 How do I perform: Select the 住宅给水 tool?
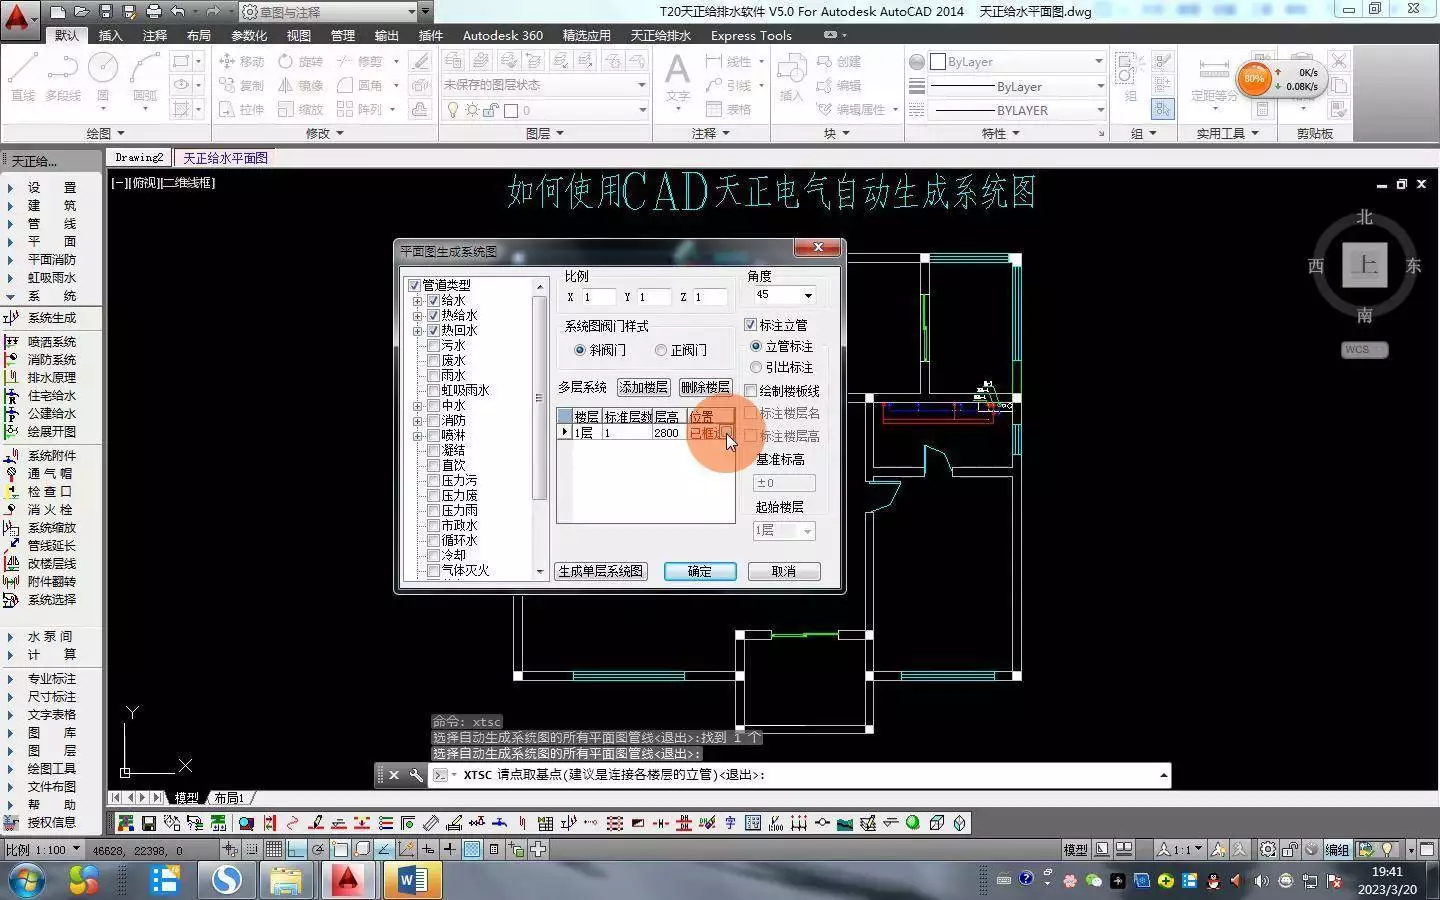click(x=52, y=396)
